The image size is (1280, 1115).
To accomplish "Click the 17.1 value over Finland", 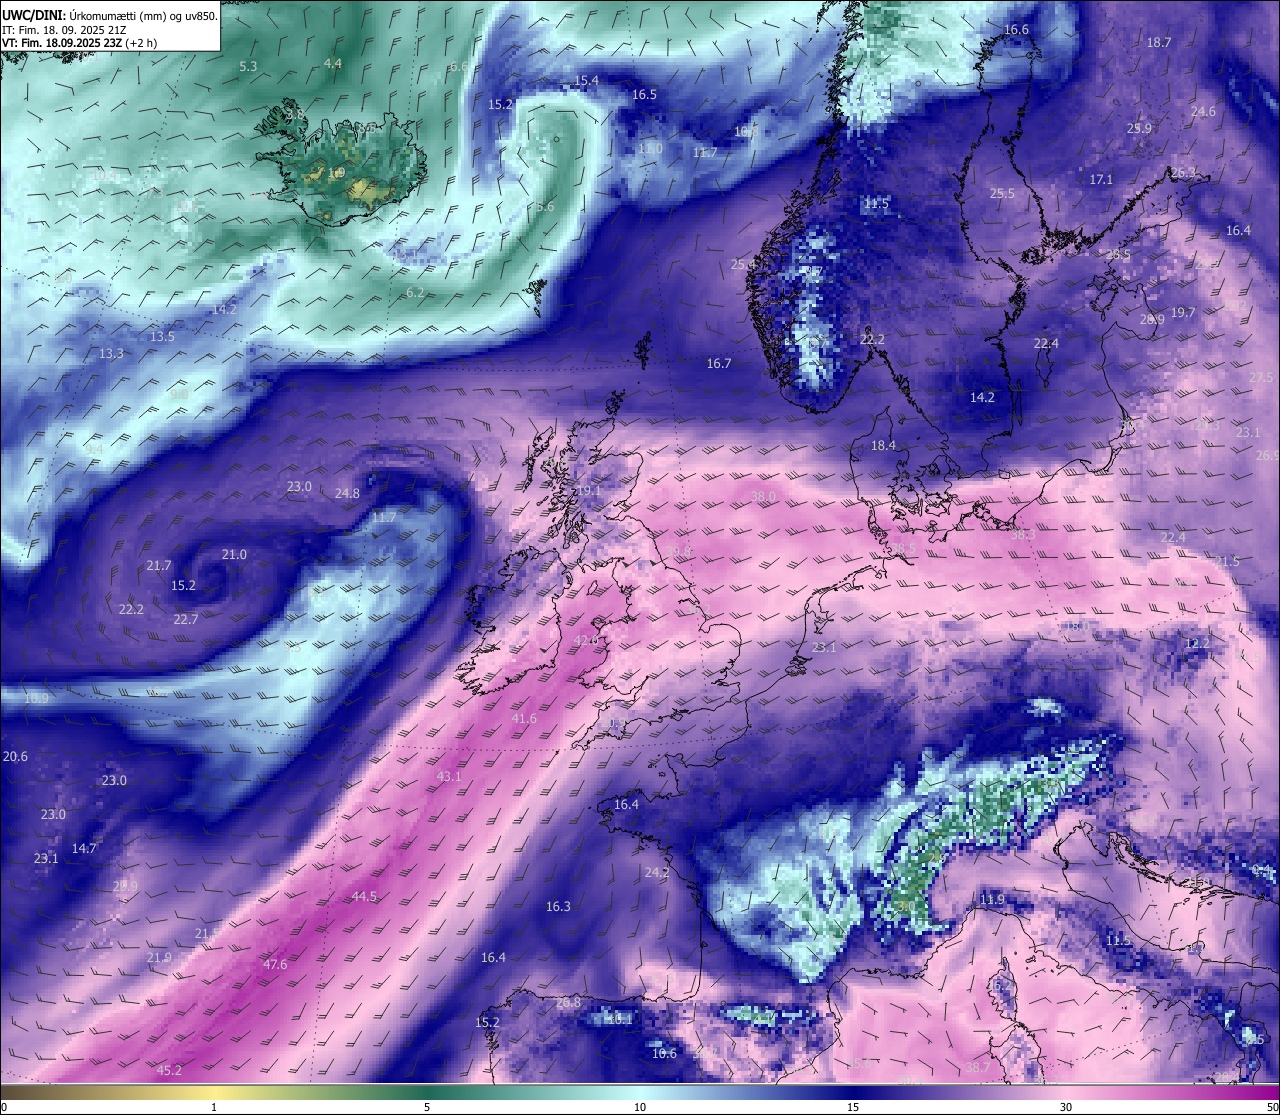I will (1101, 179).
